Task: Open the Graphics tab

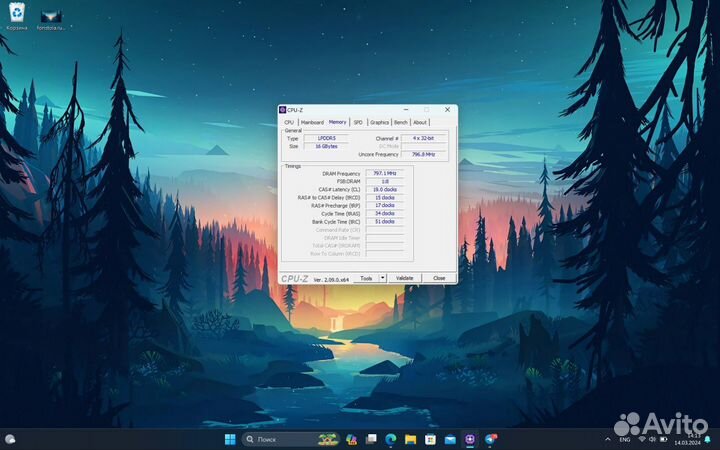Action: coord(379,122)
